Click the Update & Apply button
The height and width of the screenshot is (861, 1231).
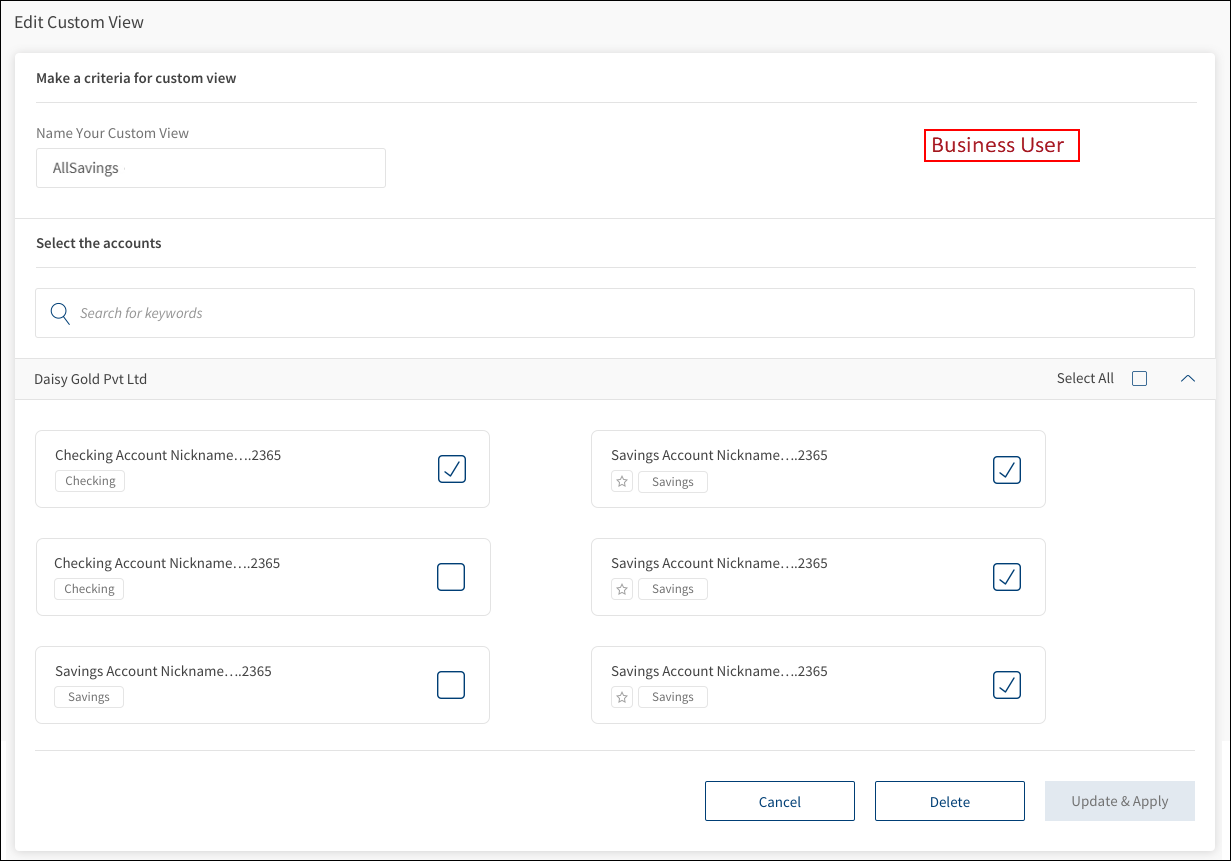(1119, 801)
